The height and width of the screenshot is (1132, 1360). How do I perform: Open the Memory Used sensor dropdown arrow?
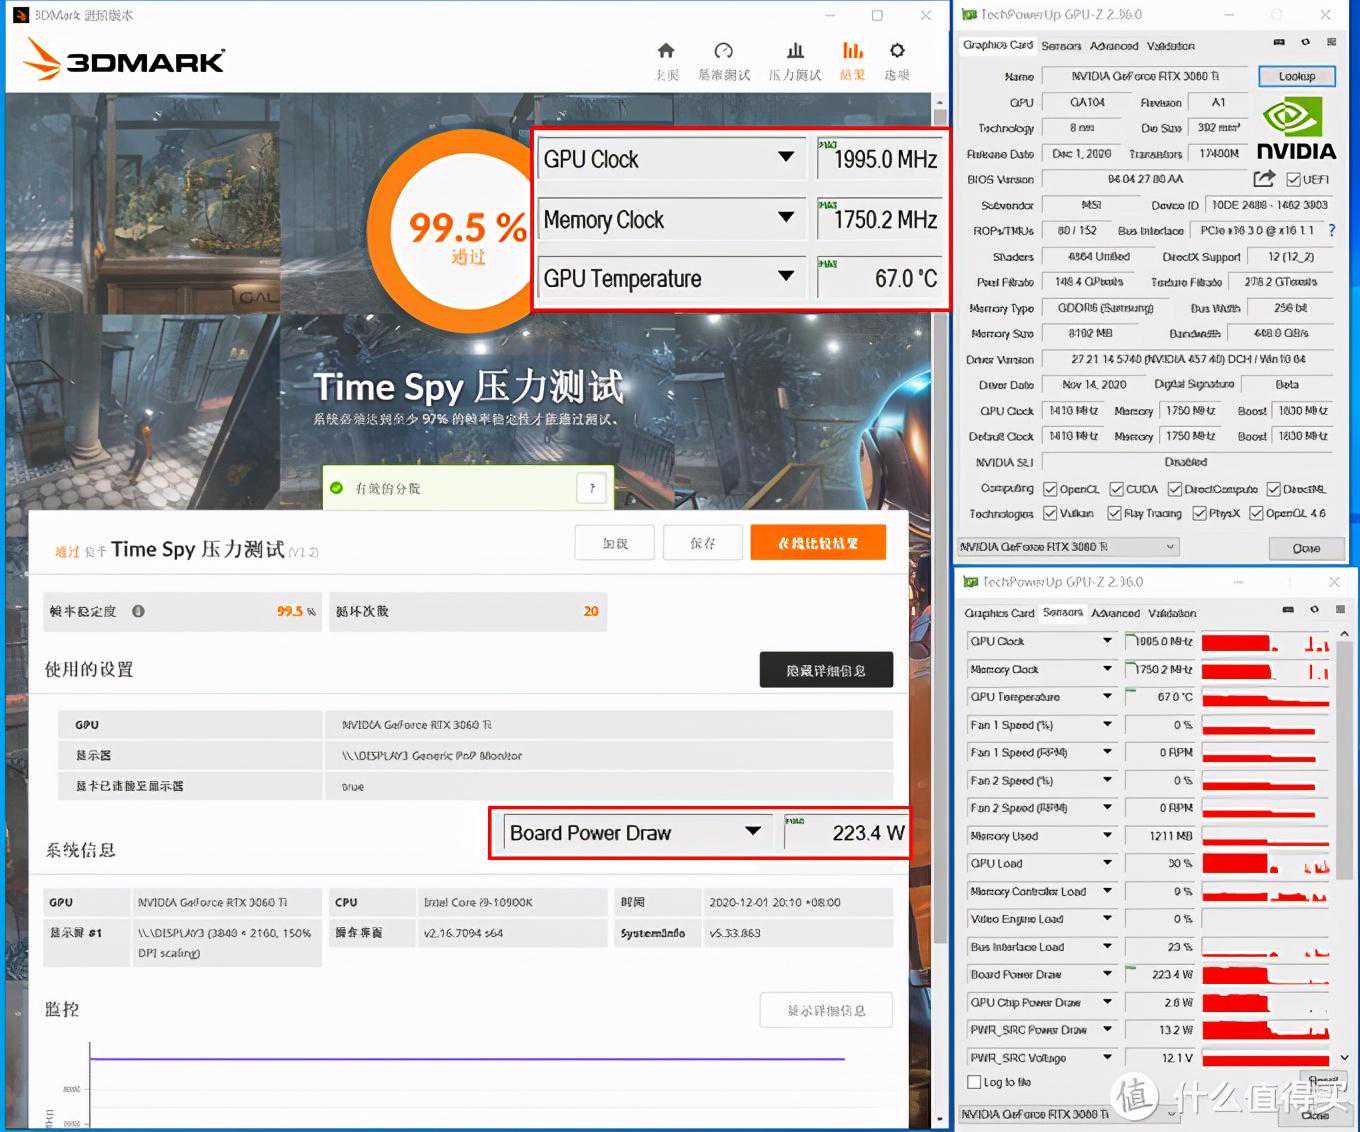(1107, 836)
